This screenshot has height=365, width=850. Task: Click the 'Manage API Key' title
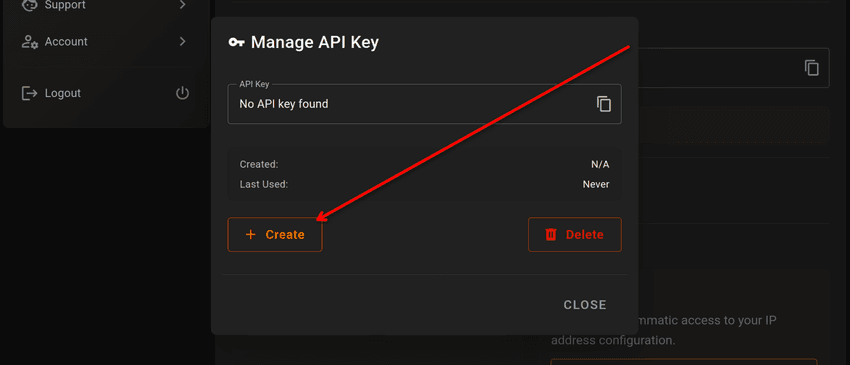[315, 42]
